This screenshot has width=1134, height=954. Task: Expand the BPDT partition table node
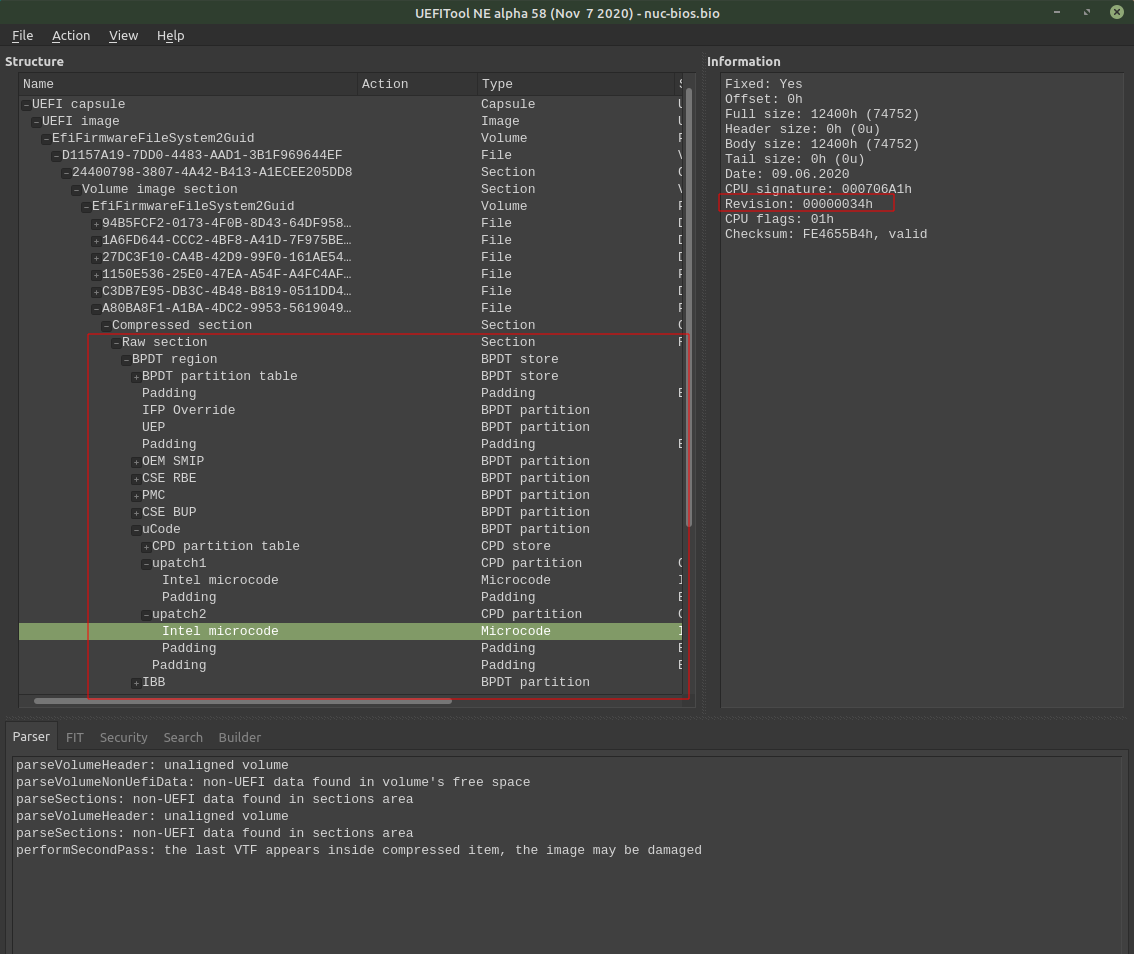[x=136, y=377]
